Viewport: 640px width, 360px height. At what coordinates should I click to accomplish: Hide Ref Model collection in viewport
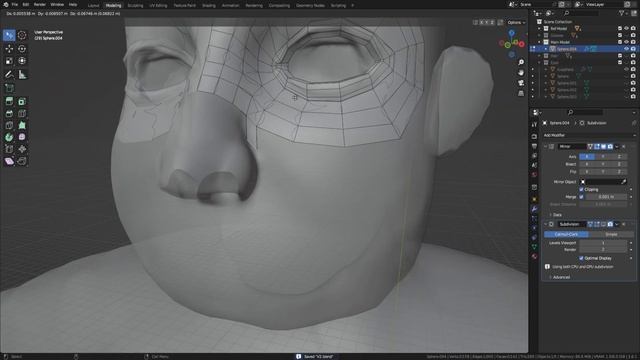click(x=626, y=29)
